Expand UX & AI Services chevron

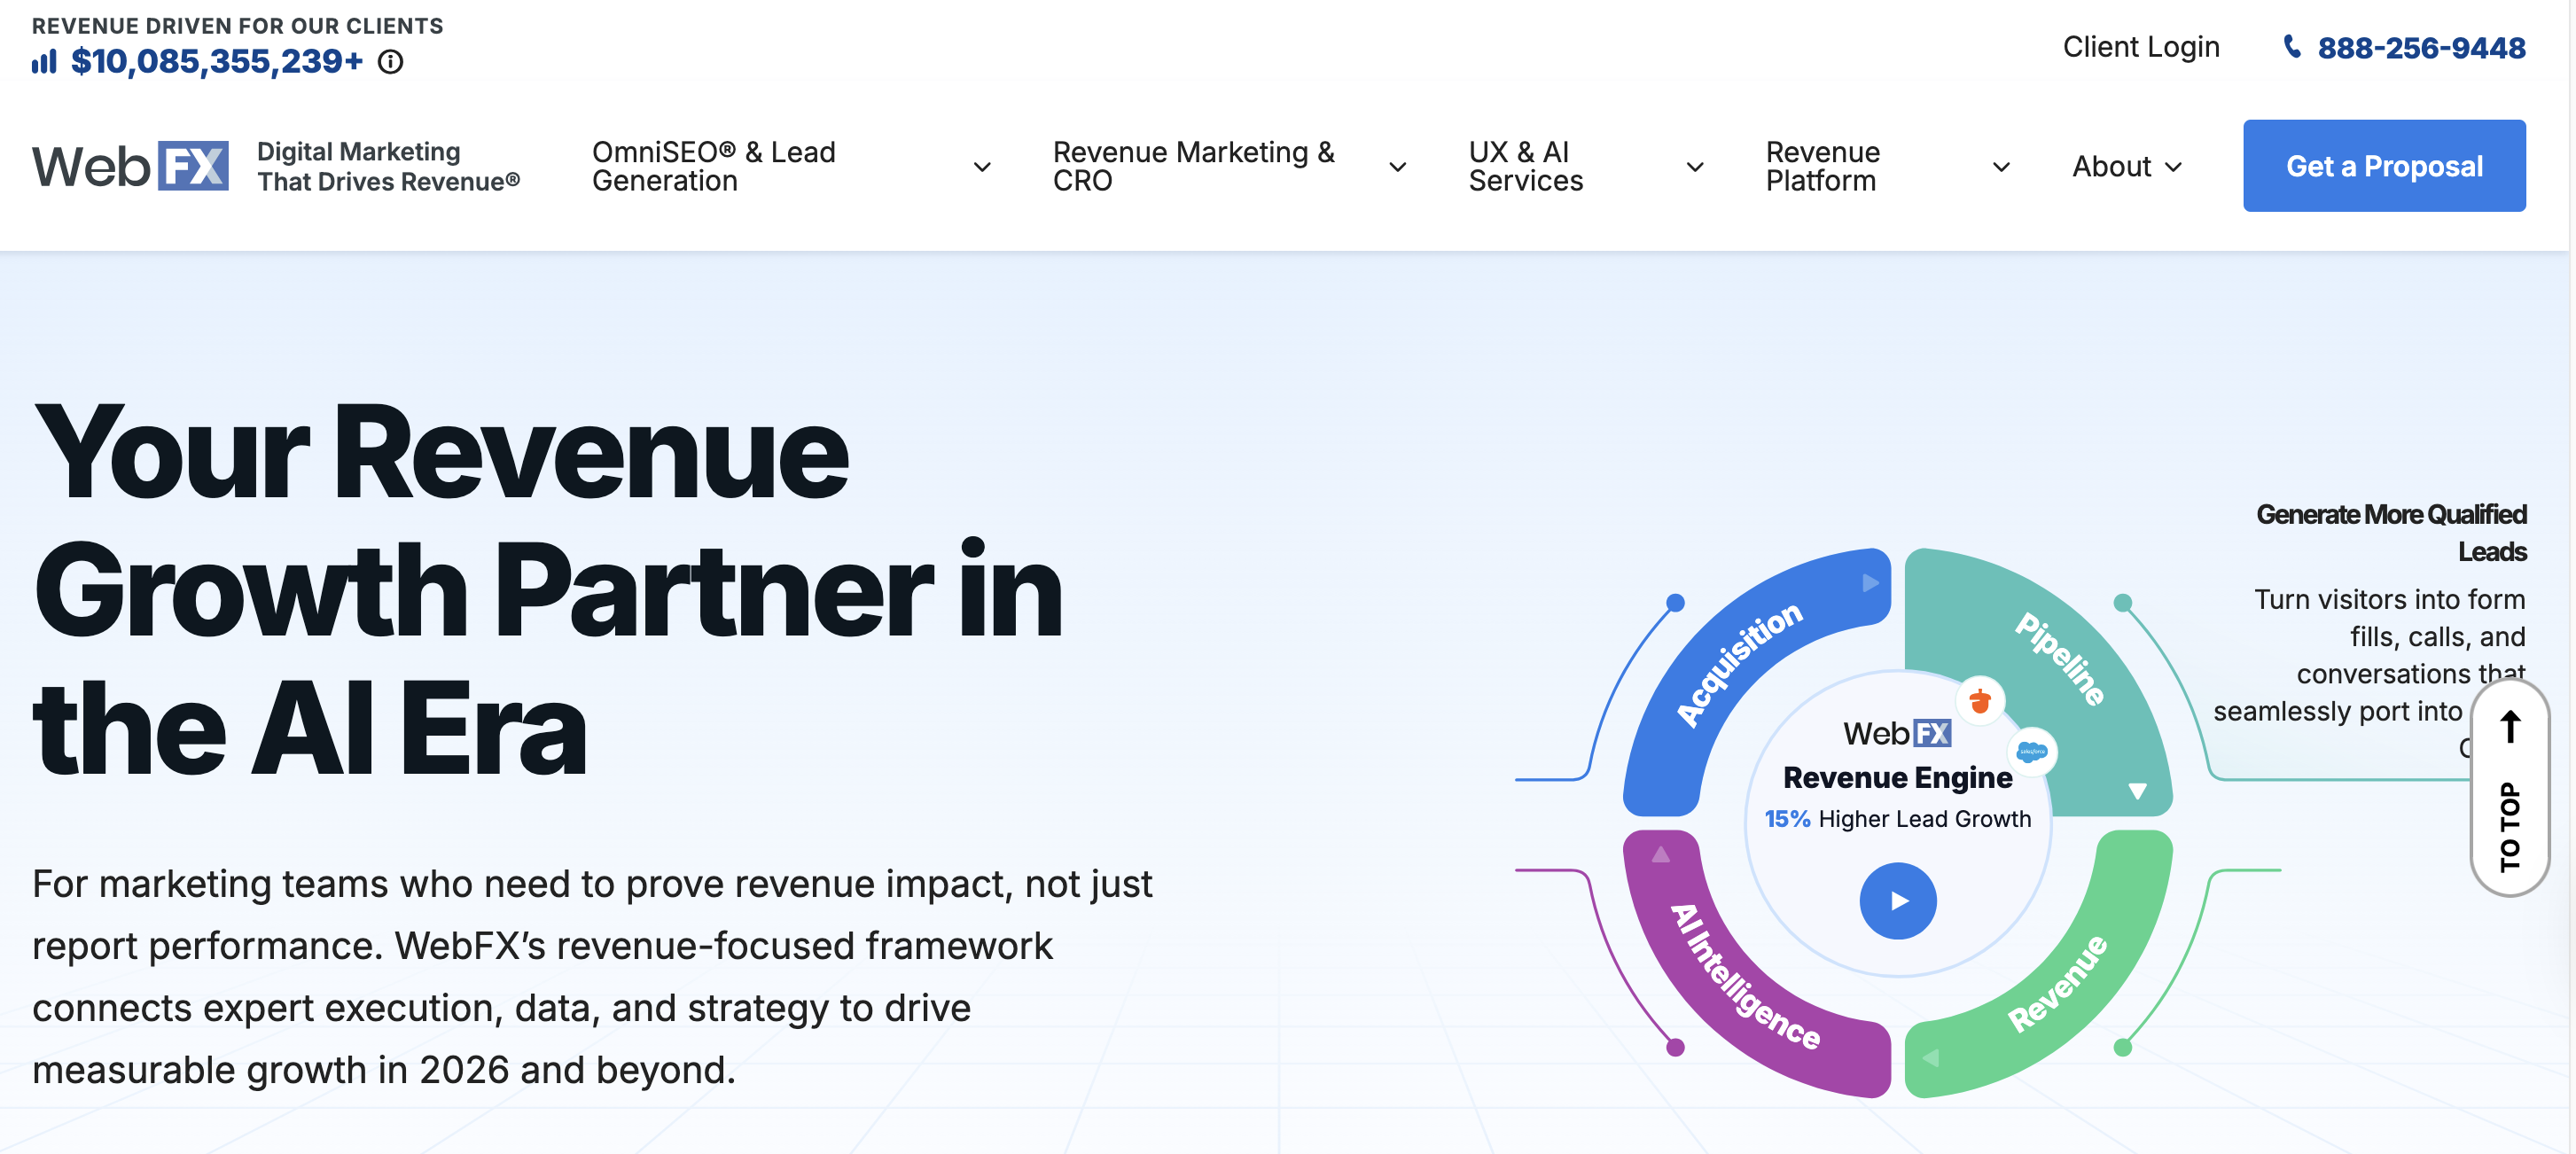(x=1694, y=167)
